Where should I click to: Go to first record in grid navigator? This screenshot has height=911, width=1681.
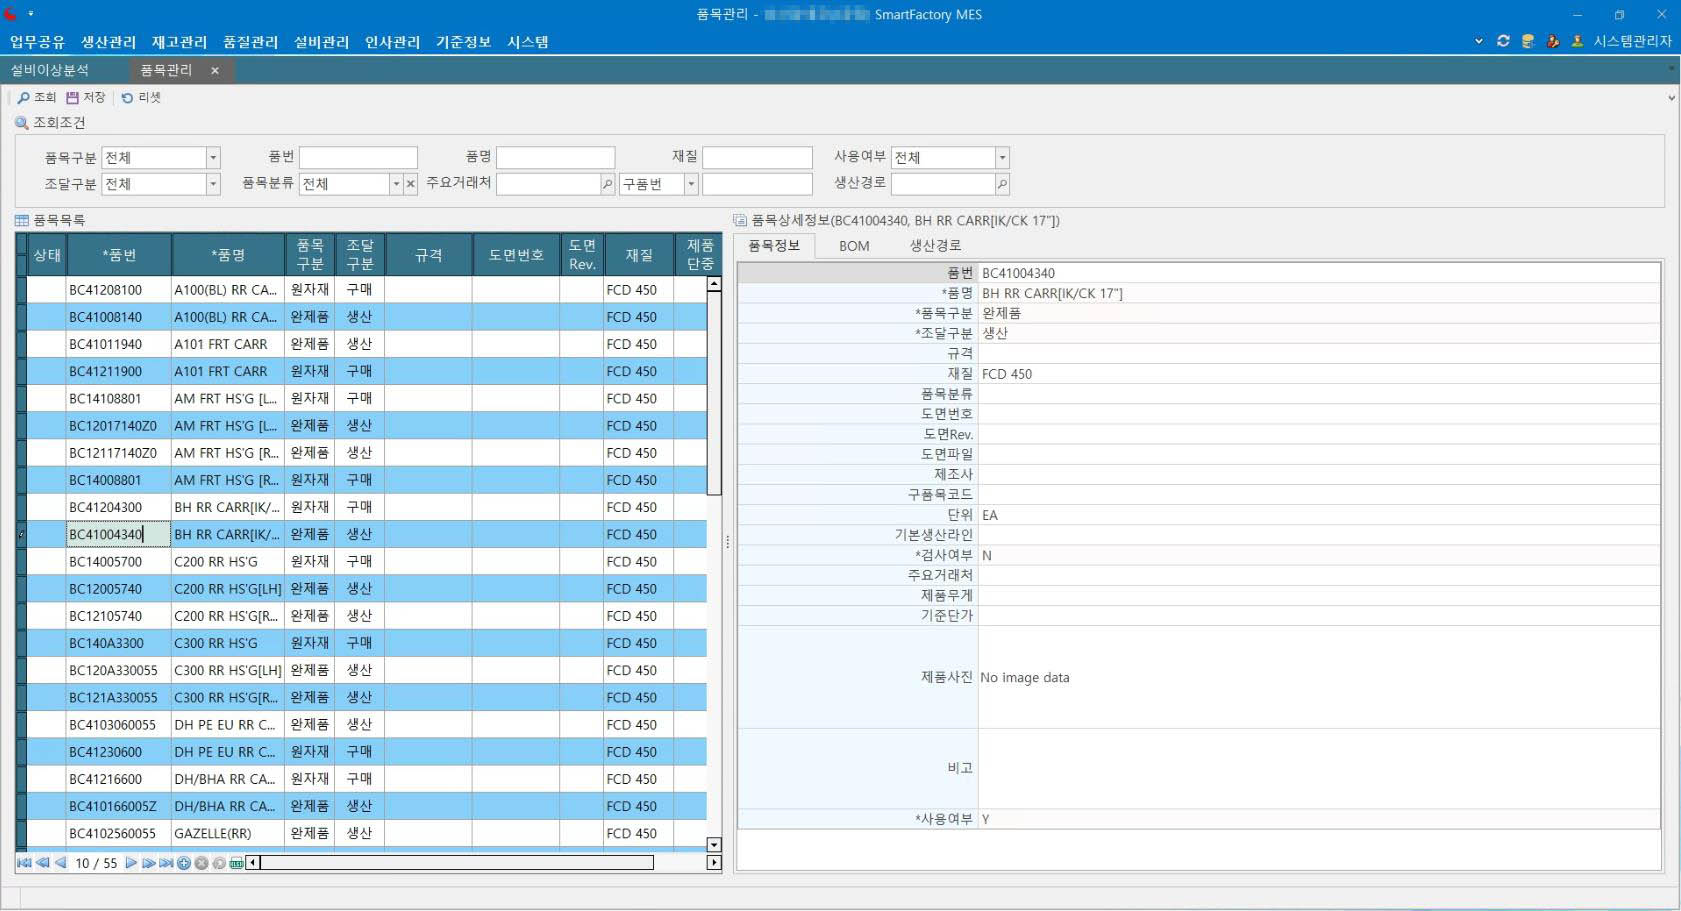tap(24, 863)
